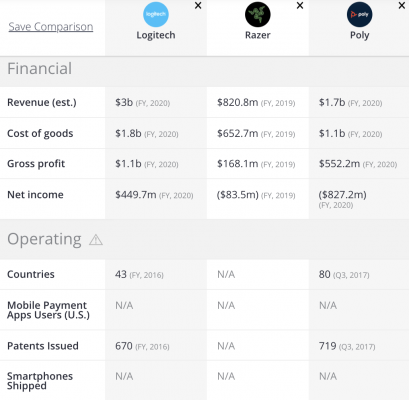Open the Logitech company name
Image resolution: width=409 pixels, height=400 pixels.
(x=156, y=35)
